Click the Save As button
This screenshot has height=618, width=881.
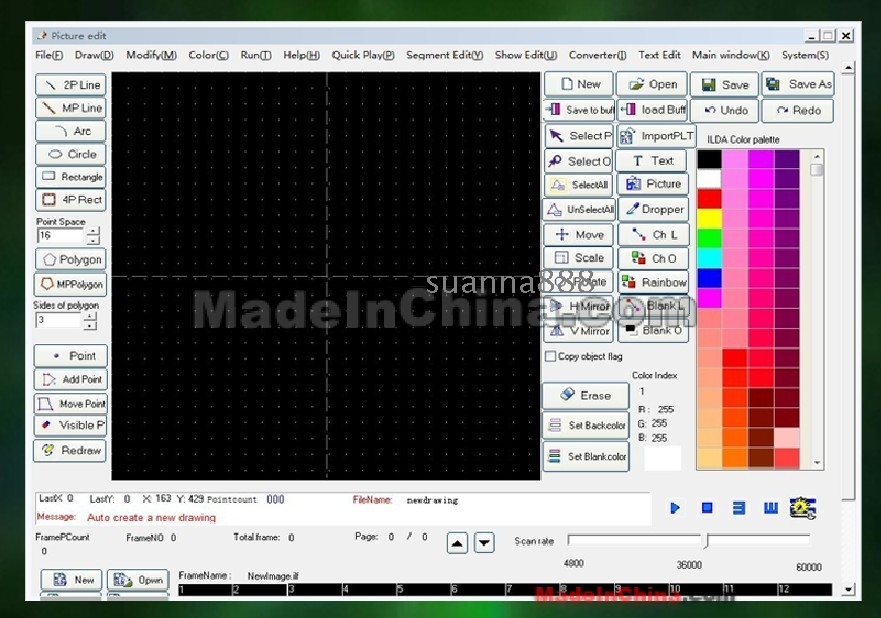click(x=798, y=84)
